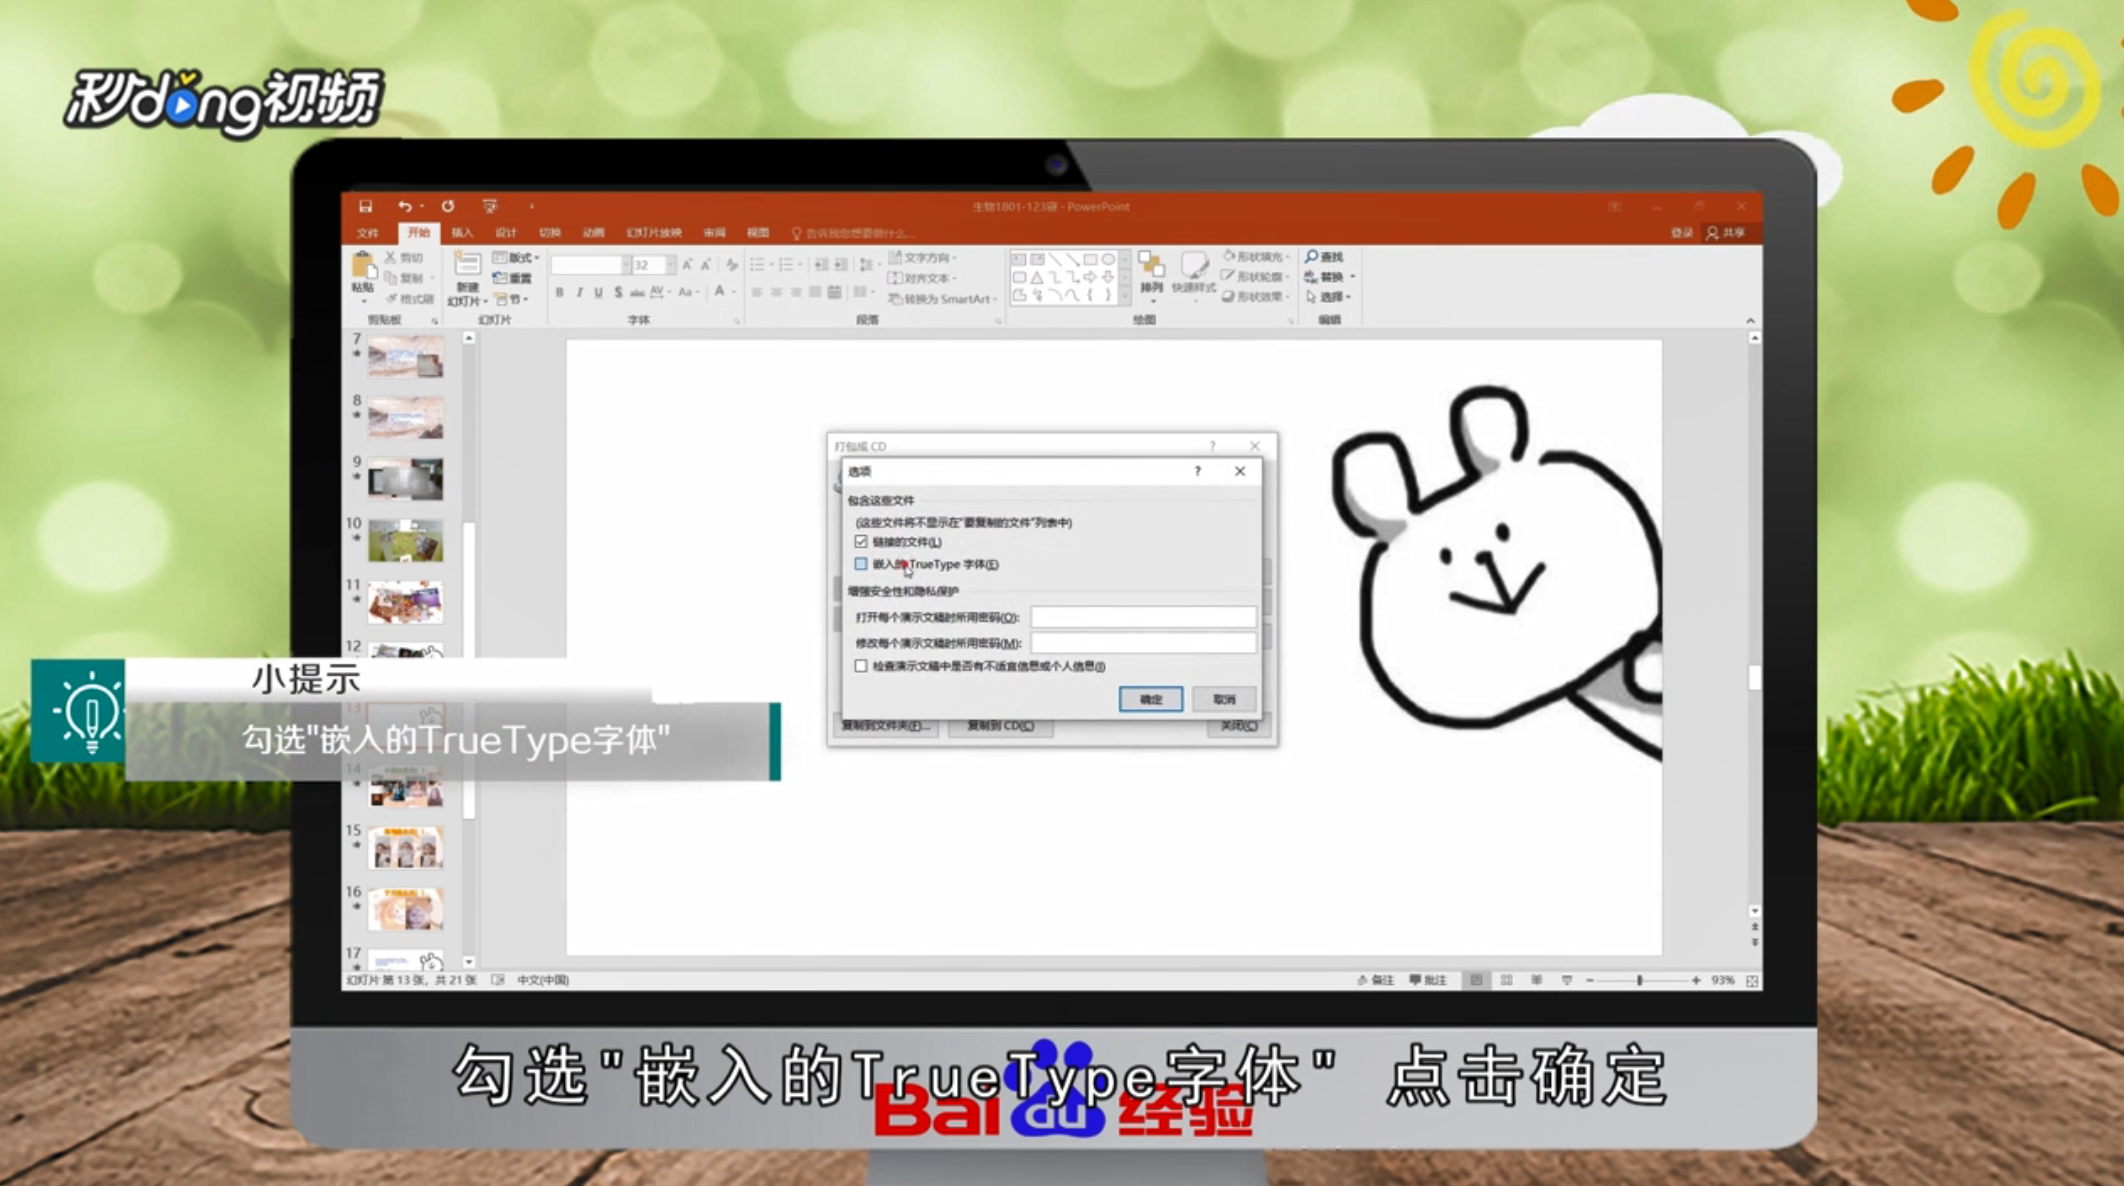Click Copy to CD (复制到CD) button
The image size is (2124, 1186).
tap(1000, 726)
